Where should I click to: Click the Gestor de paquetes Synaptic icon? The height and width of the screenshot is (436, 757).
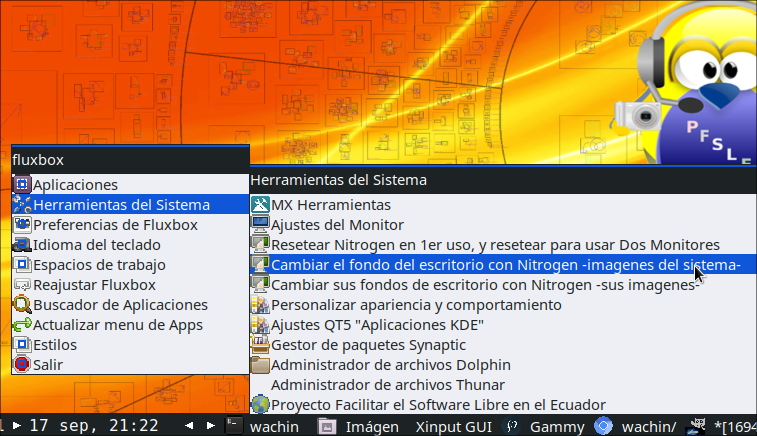tap(260, 345)
